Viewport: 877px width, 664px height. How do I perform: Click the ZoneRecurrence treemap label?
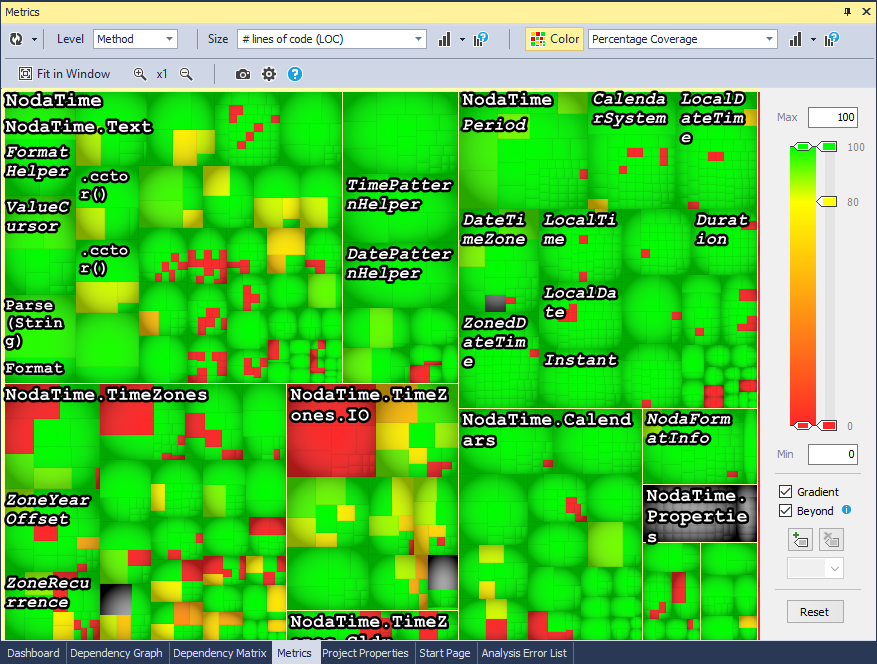tap(48, 592)
